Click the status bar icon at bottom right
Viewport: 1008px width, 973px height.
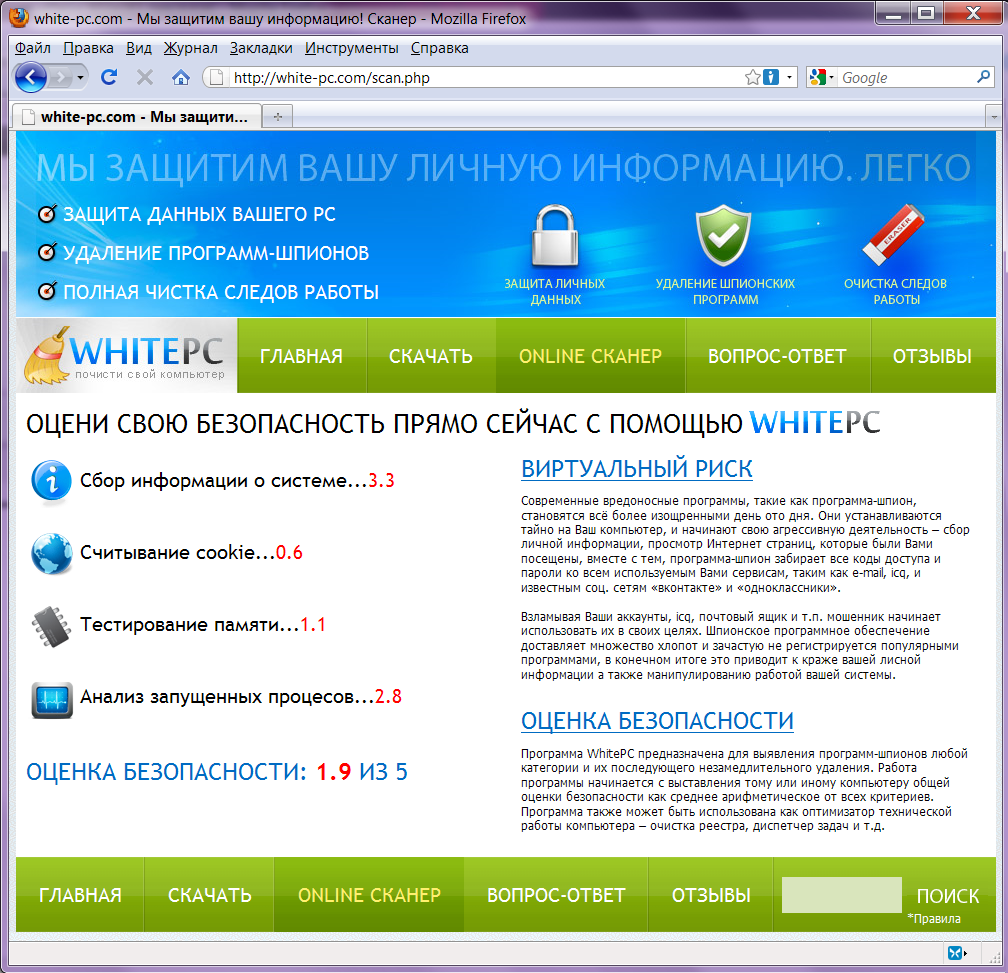(x=957, y=952)
